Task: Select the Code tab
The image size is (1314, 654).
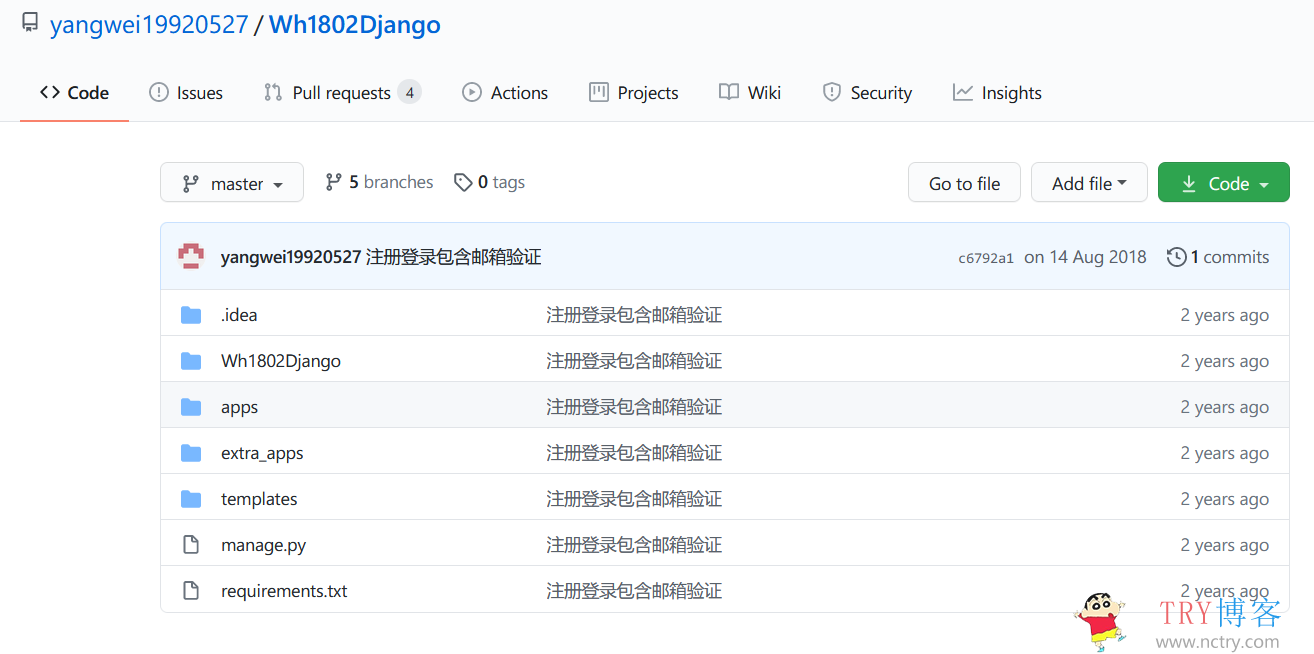Action: (x=74, y=93)
